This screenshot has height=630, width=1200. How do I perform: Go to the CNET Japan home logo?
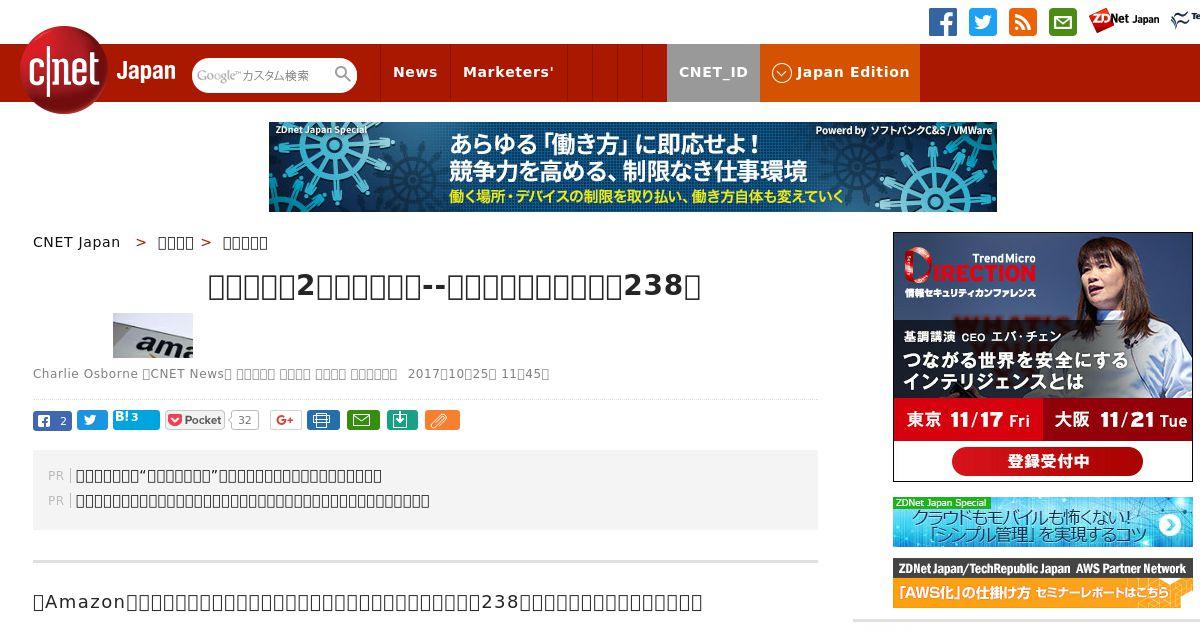click(98, 71)
